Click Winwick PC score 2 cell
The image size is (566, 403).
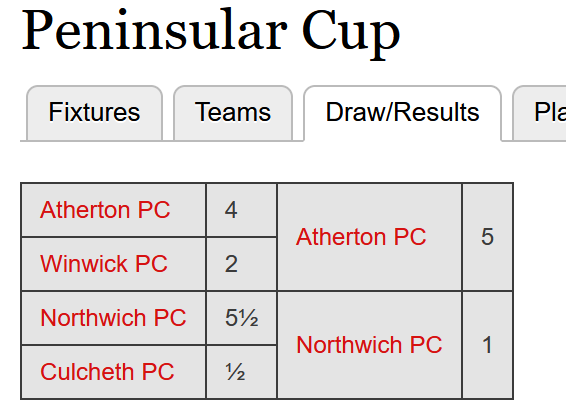(241, 264)
